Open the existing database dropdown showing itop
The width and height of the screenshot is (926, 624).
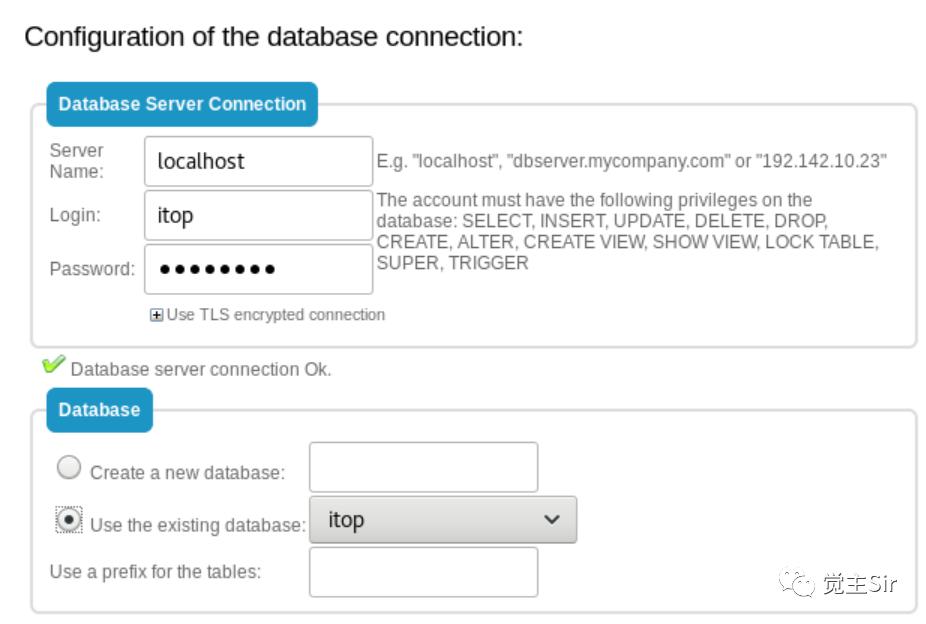442,519
